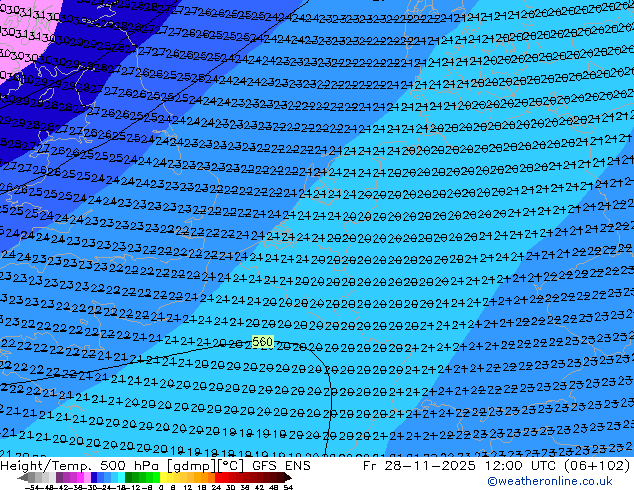
Task: Click the 560 height contour label
Action: click(x=263, y=342)
